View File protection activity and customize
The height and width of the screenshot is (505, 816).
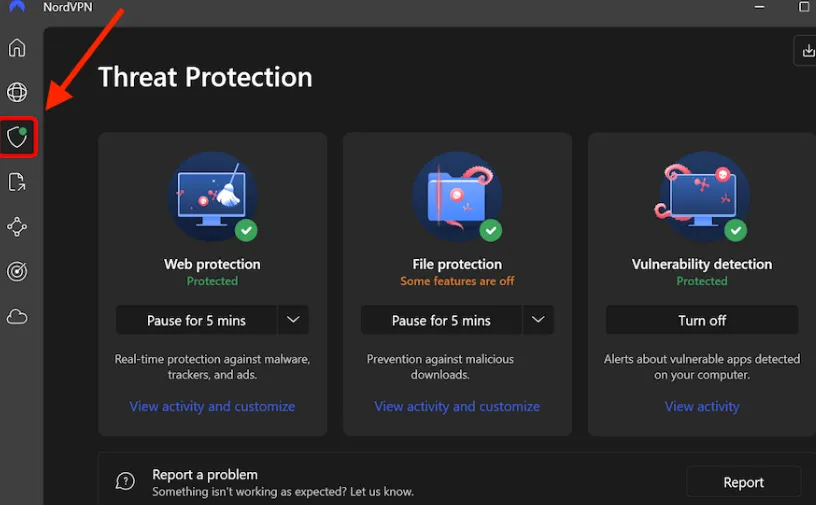point(457,406)
